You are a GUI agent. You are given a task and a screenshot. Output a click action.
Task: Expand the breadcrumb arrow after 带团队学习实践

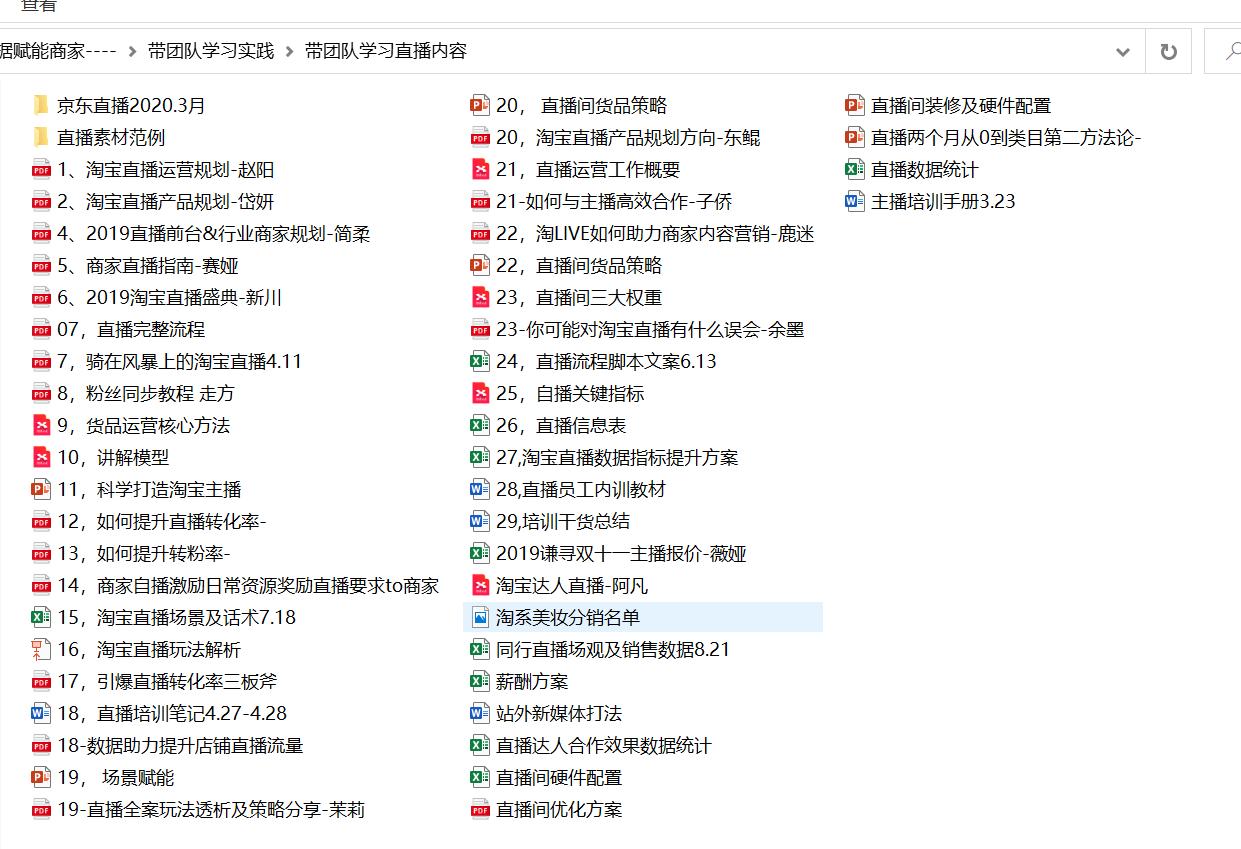pyautogui.click(x=289, y=50)
